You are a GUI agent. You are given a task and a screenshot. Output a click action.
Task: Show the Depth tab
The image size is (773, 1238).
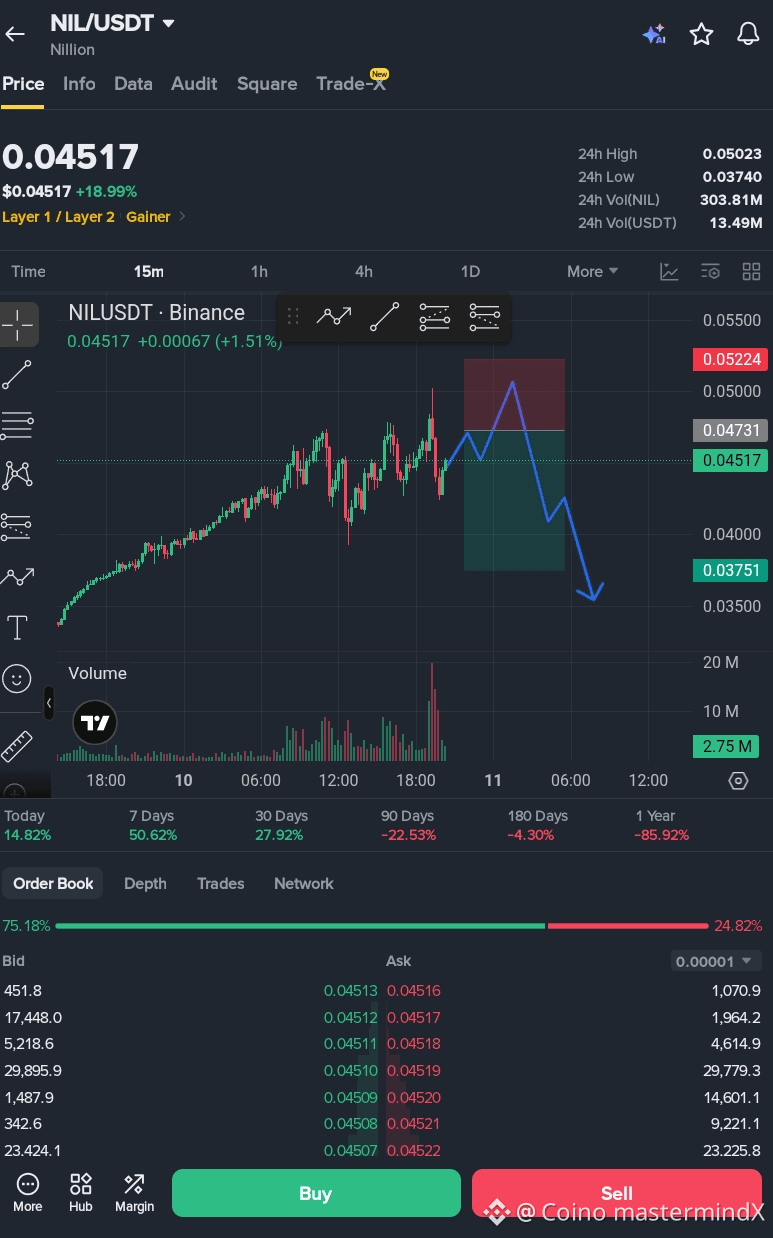point(145,883)
